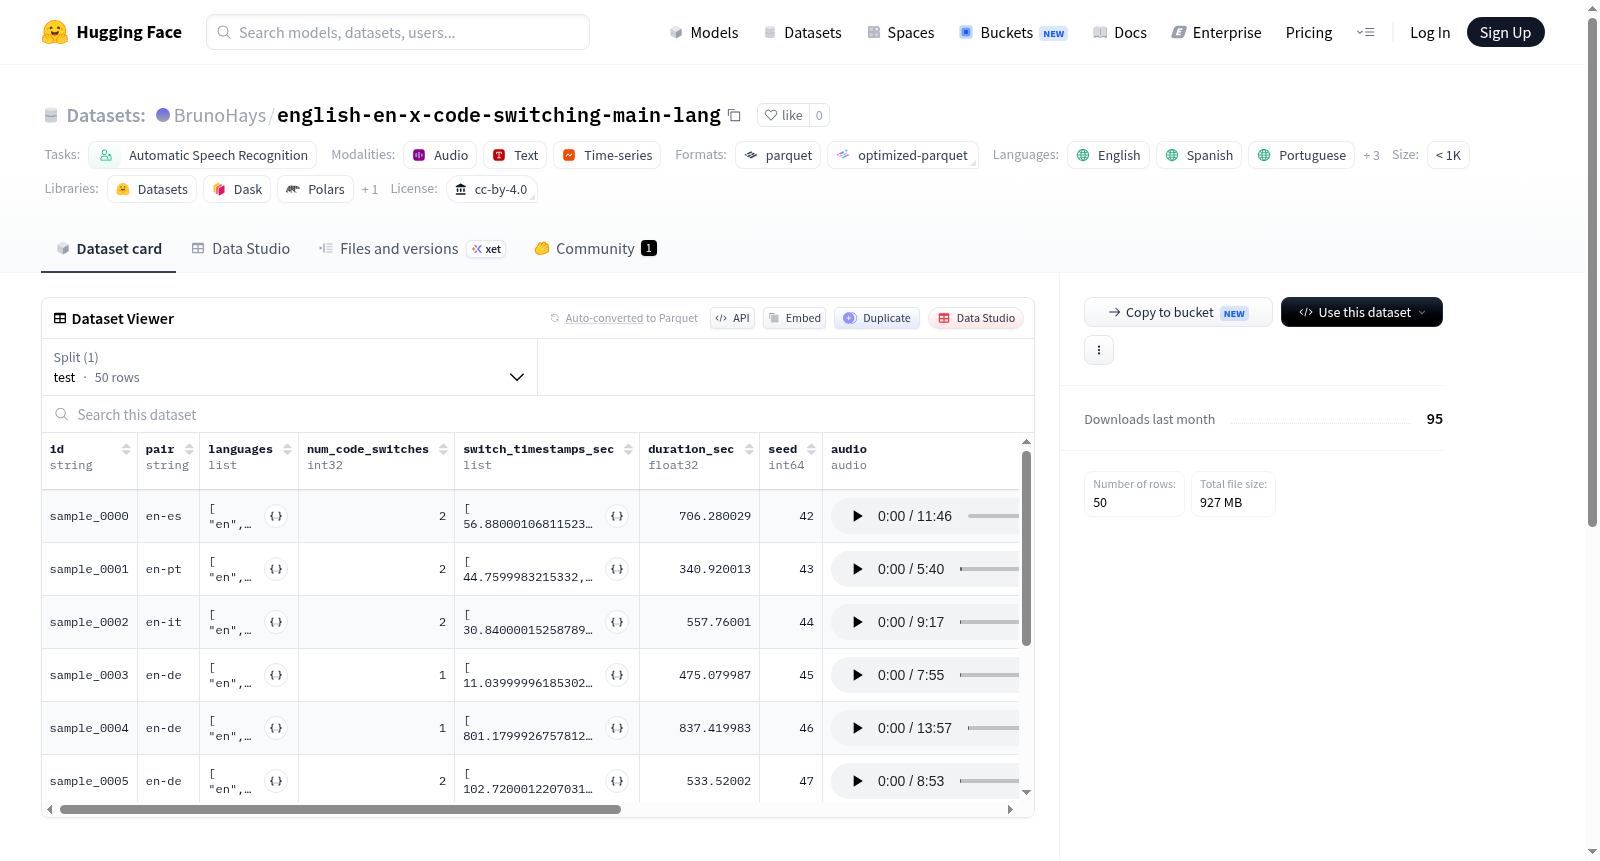1600x861 pixels.
Task: Filter by the Audio modality tag
Action: pos(440,155)
